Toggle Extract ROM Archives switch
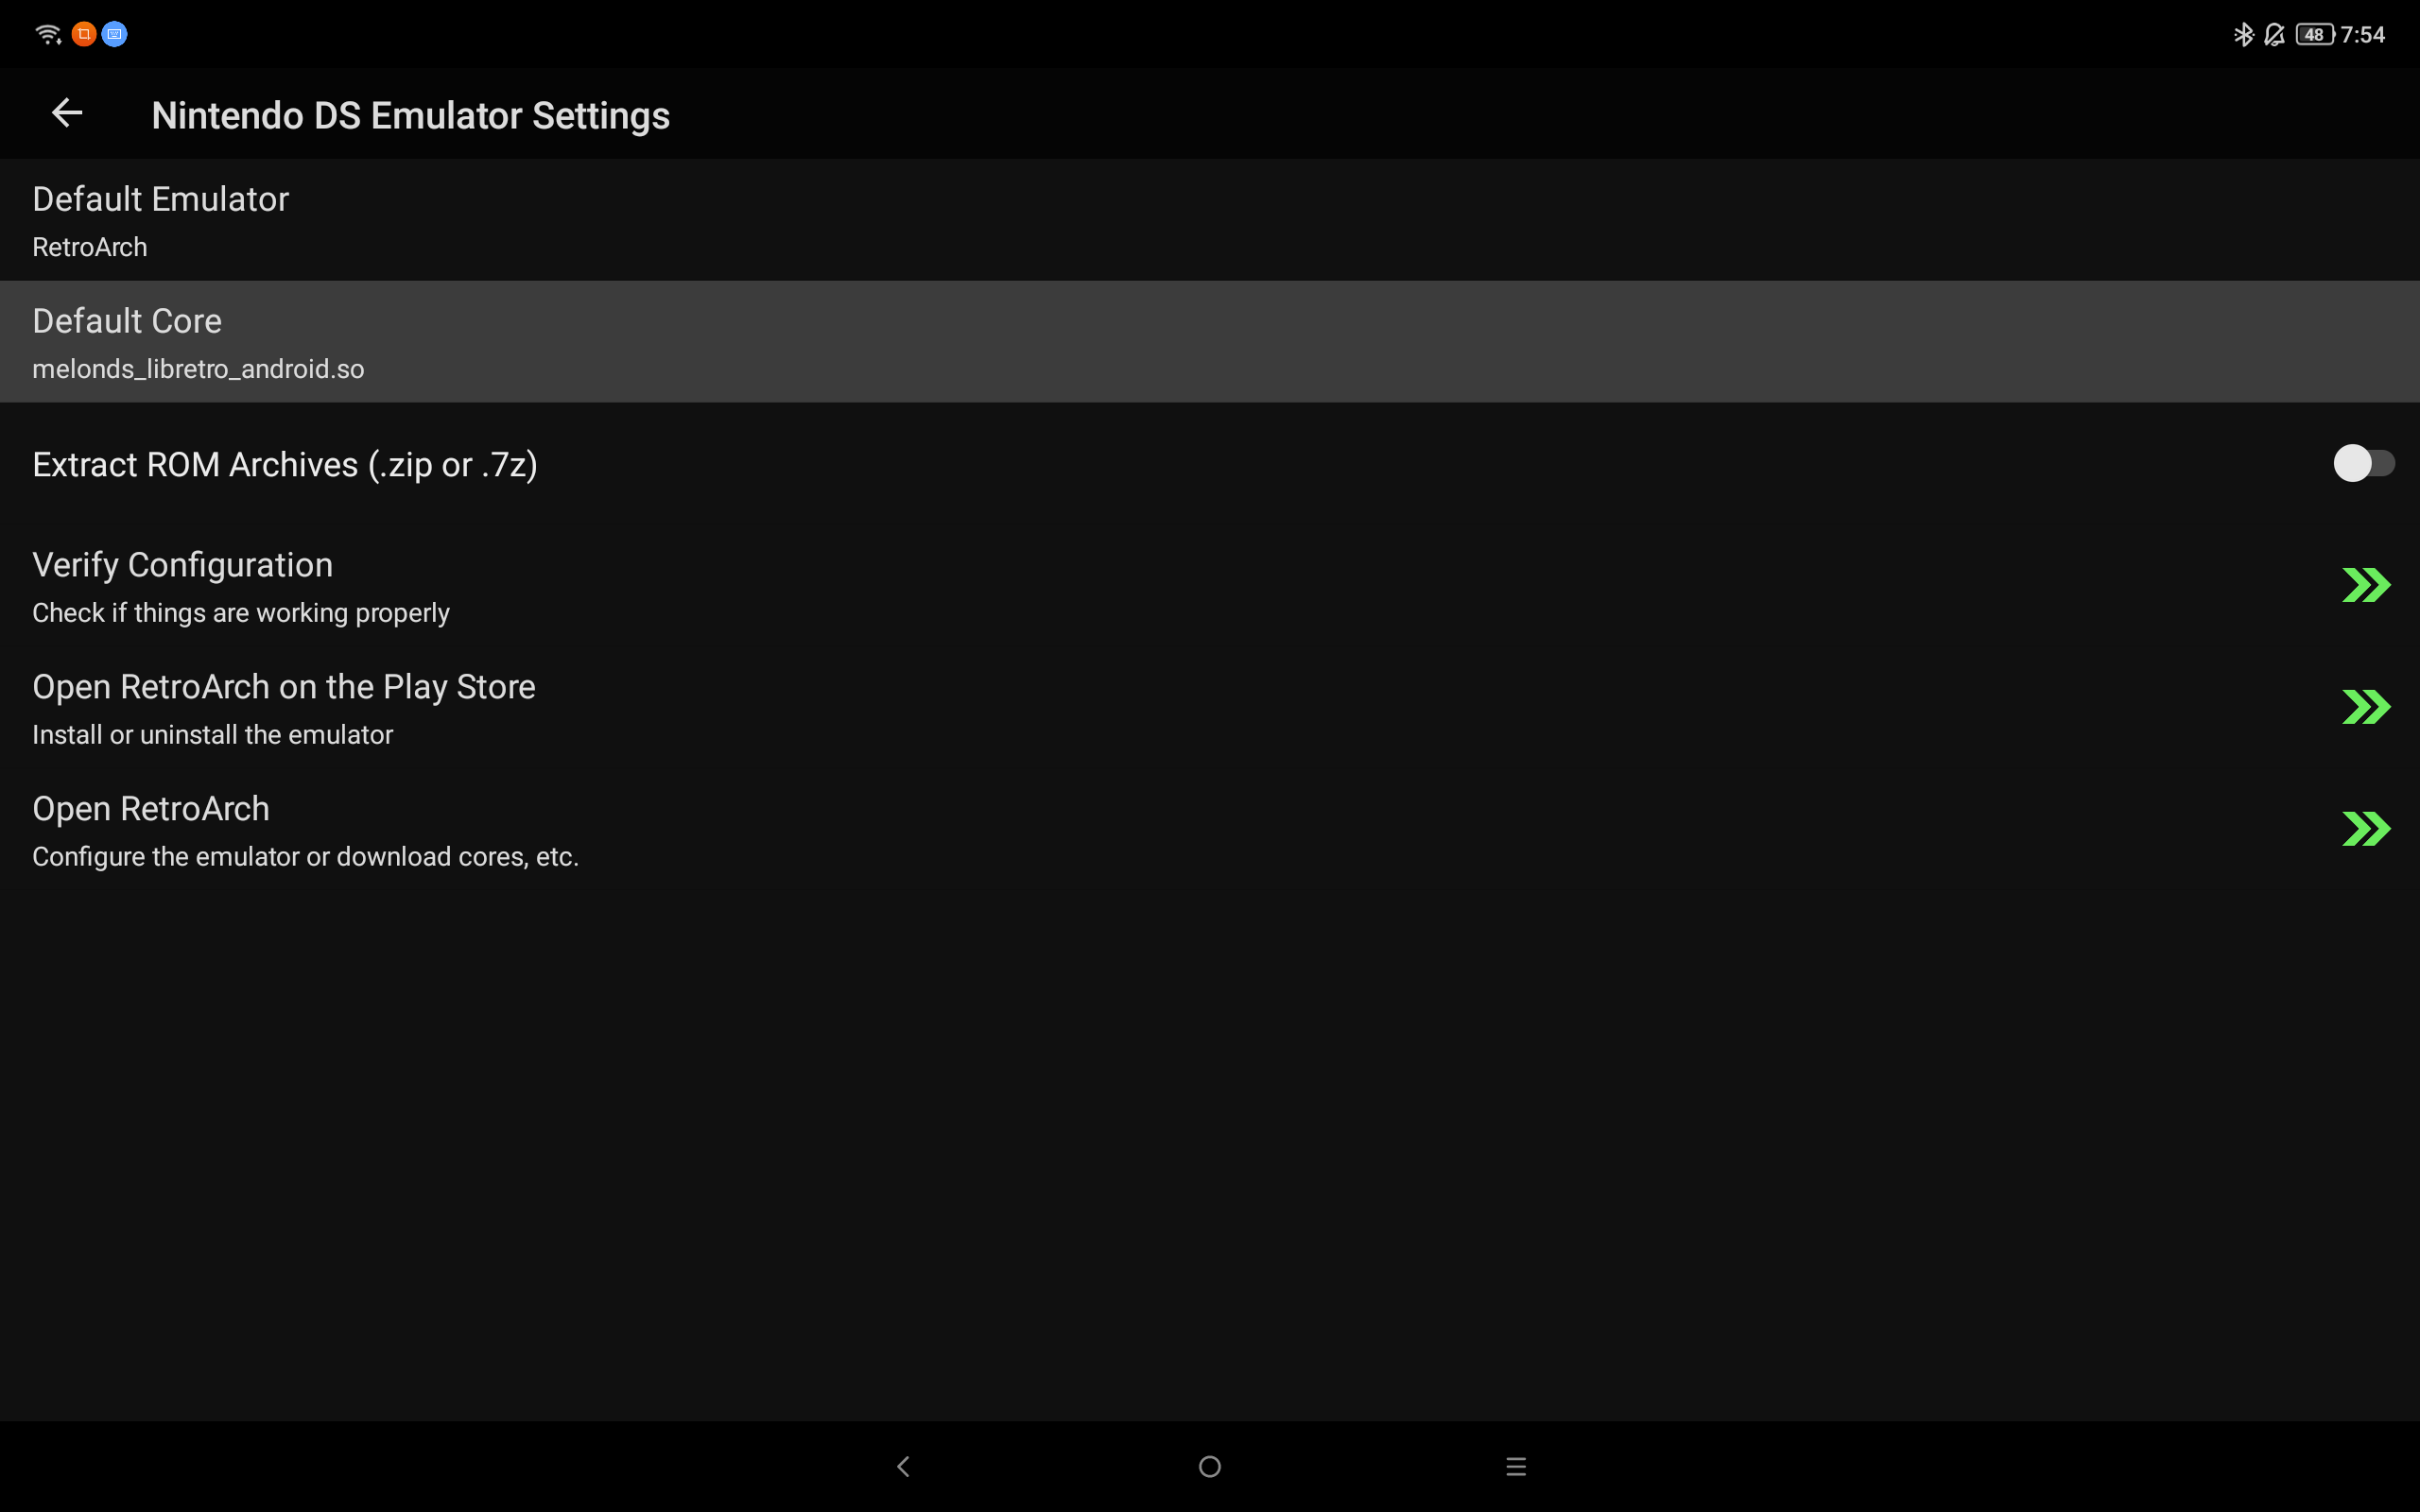Viewport: 2420px width, 1512px height. click(x=2364, y=463)
